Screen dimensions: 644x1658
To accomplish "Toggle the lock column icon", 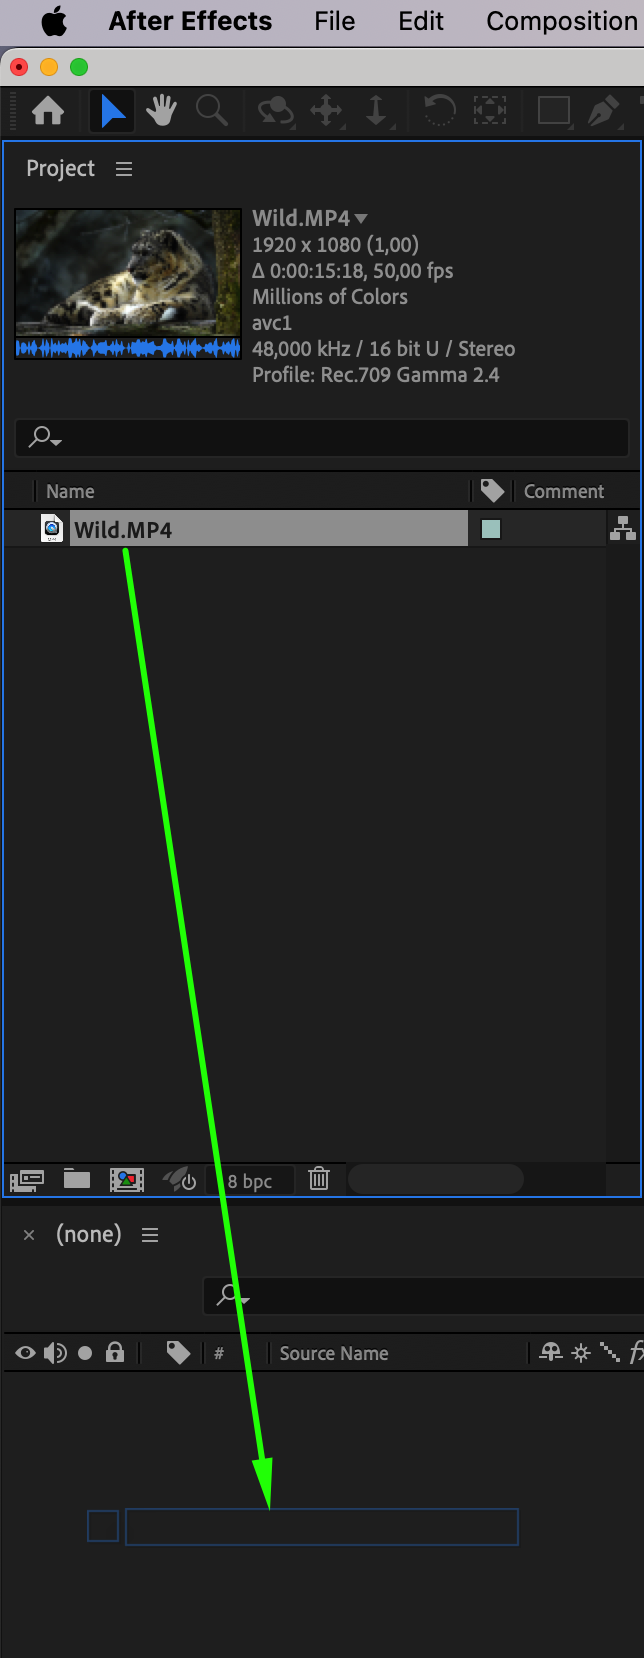I will (x=115, y=1353).
